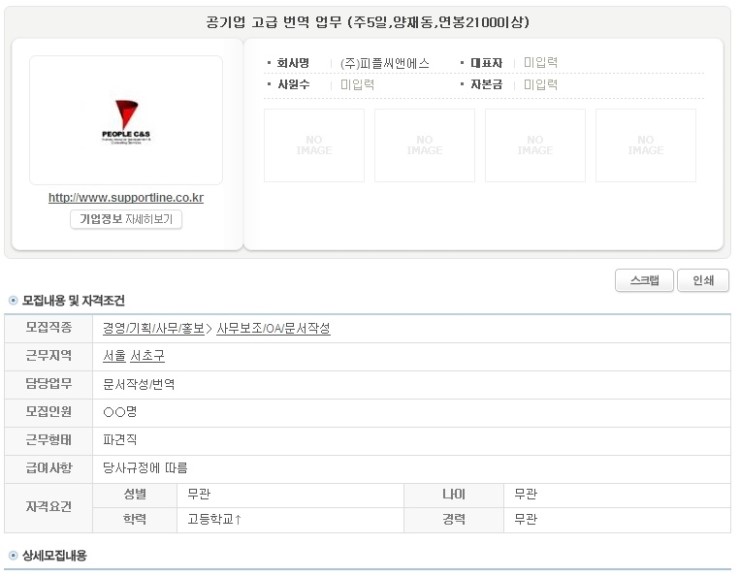Click the 사원수 label
This screenshot has height=577, width=740.
293,84
